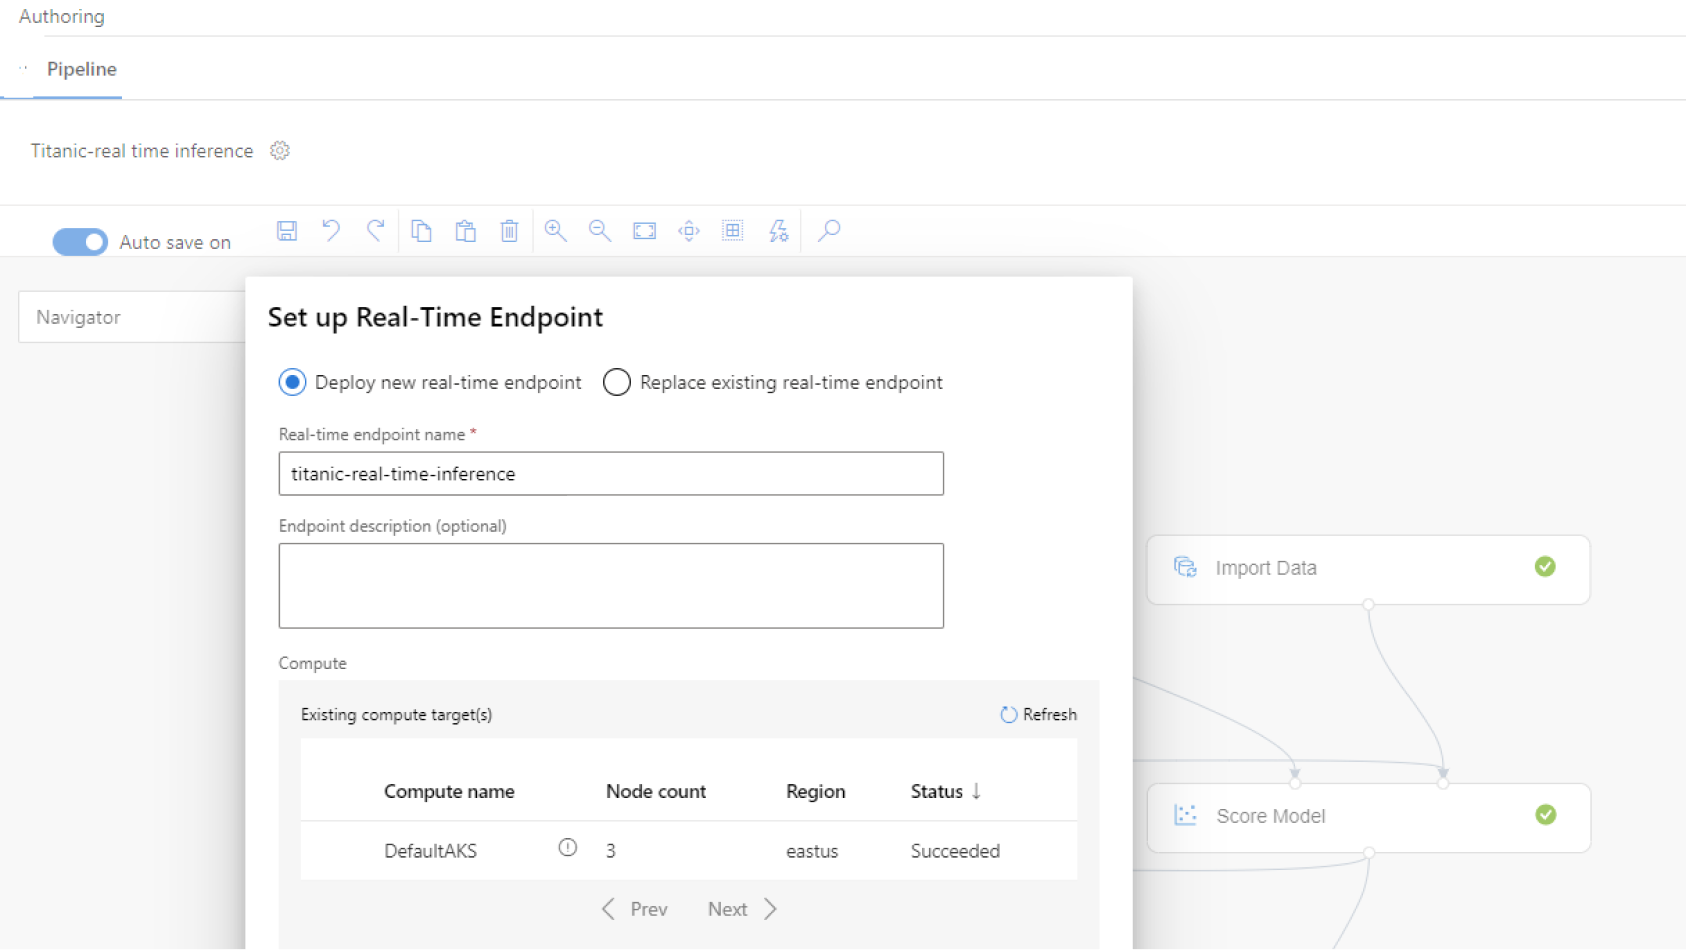
Task: Turn off the Auto save toggle
Action: [80, 242]
